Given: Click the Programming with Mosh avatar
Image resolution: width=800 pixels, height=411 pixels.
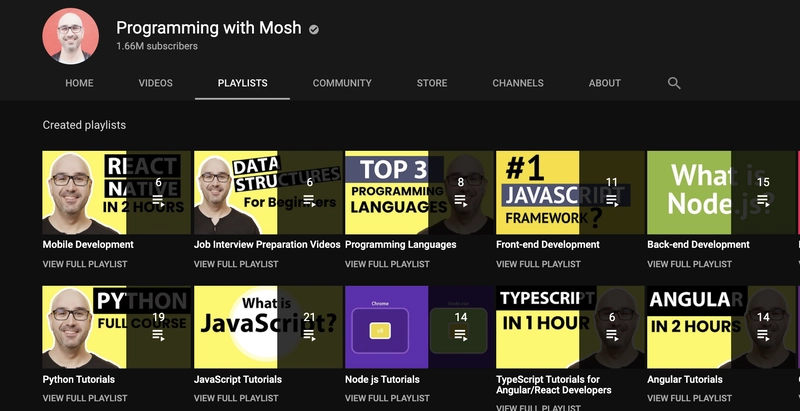Looking at the screenshot, I should (70, 36).
